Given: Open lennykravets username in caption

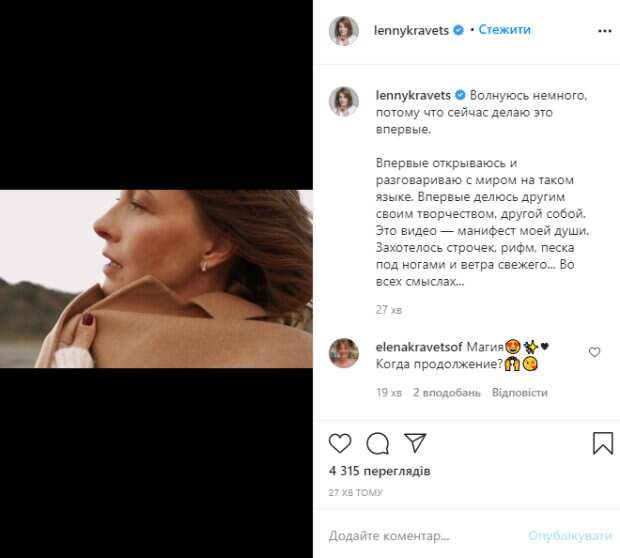Looking at the screenshot, I should 410,94.
